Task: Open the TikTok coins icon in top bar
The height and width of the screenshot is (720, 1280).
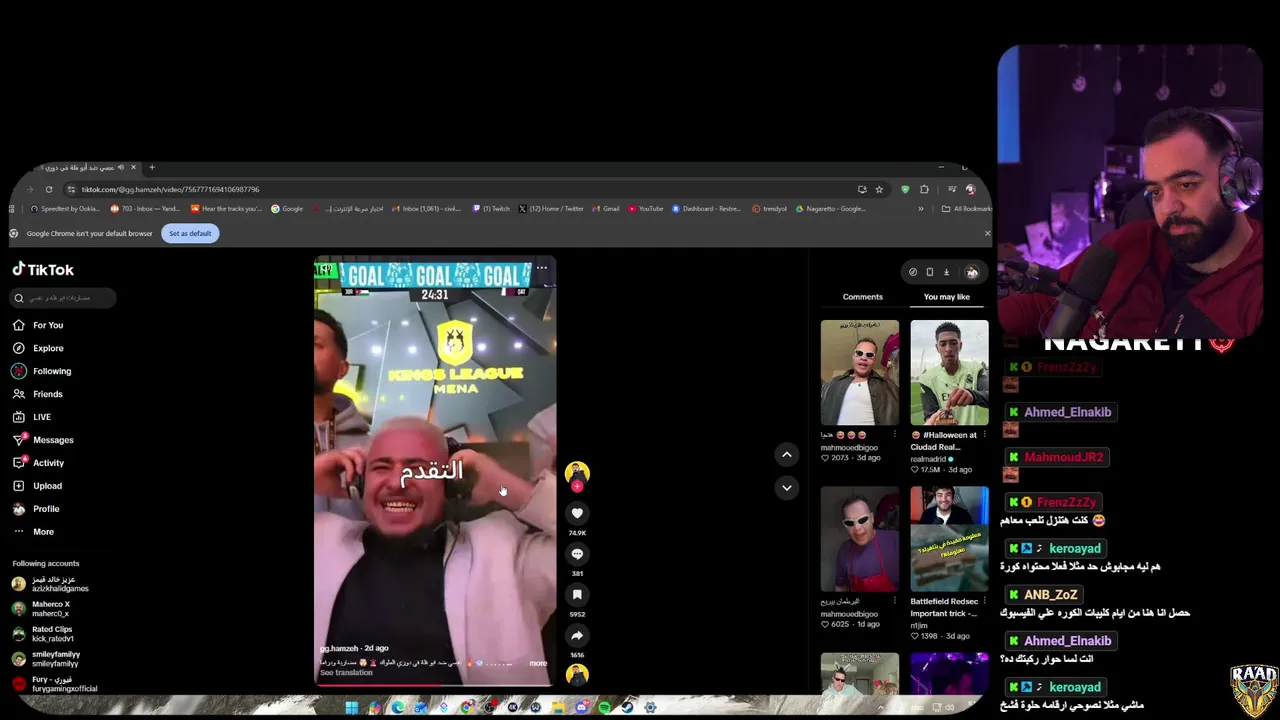Action: coord(912,272)
